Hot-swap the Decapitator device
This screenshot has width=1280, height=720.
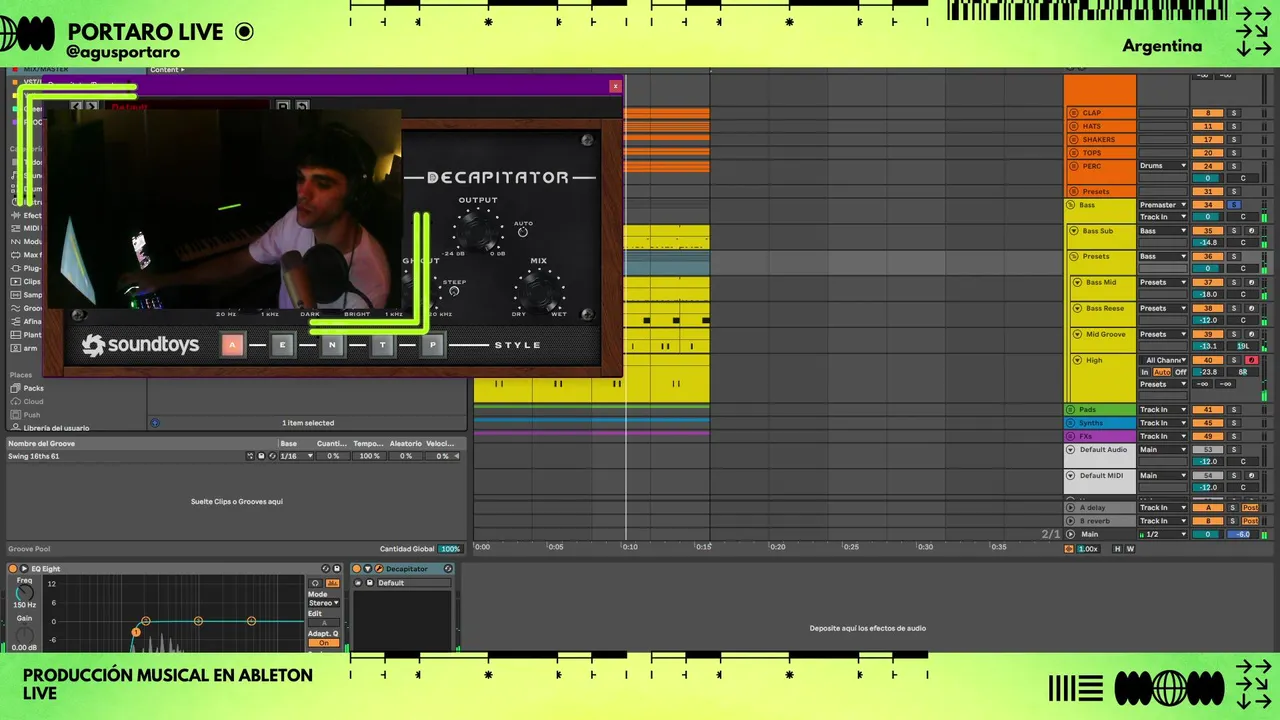(448, 569)
